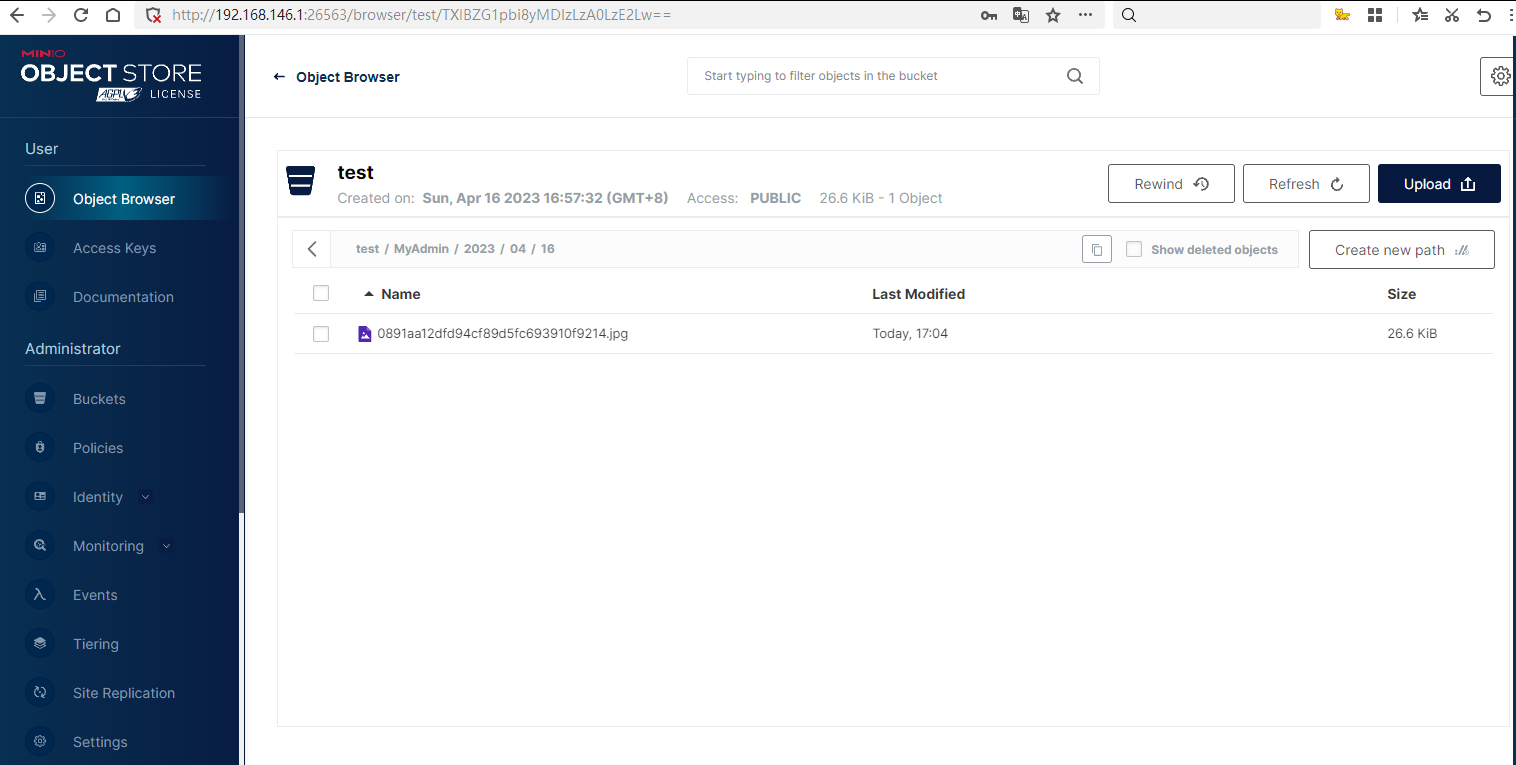
Task: Go back via Object Browser header link
Action: coord(337,77)
